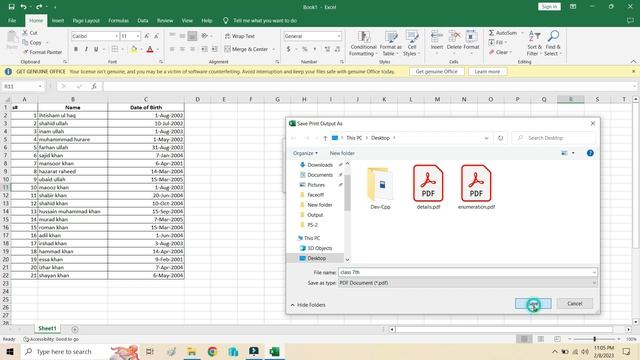Open the Font name dropdown
640x360 pixels.
tap(116, 36)
